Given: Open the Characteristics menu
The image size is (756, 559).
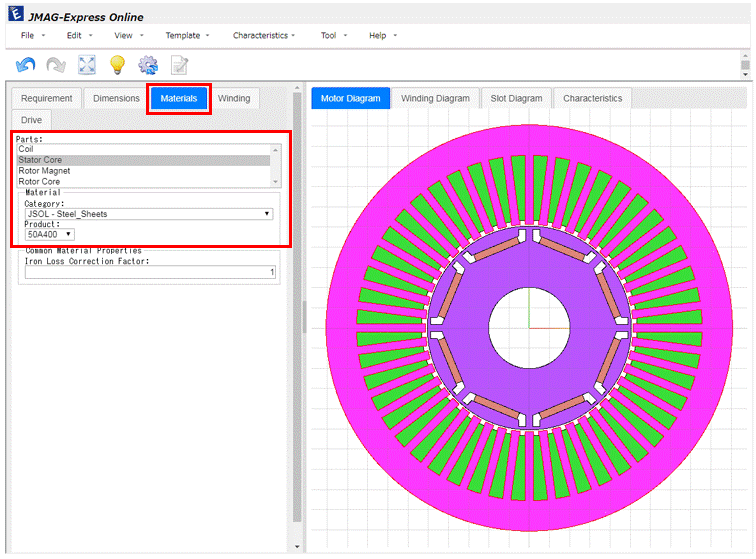Looking at the screenshot, I should point(263,36).
